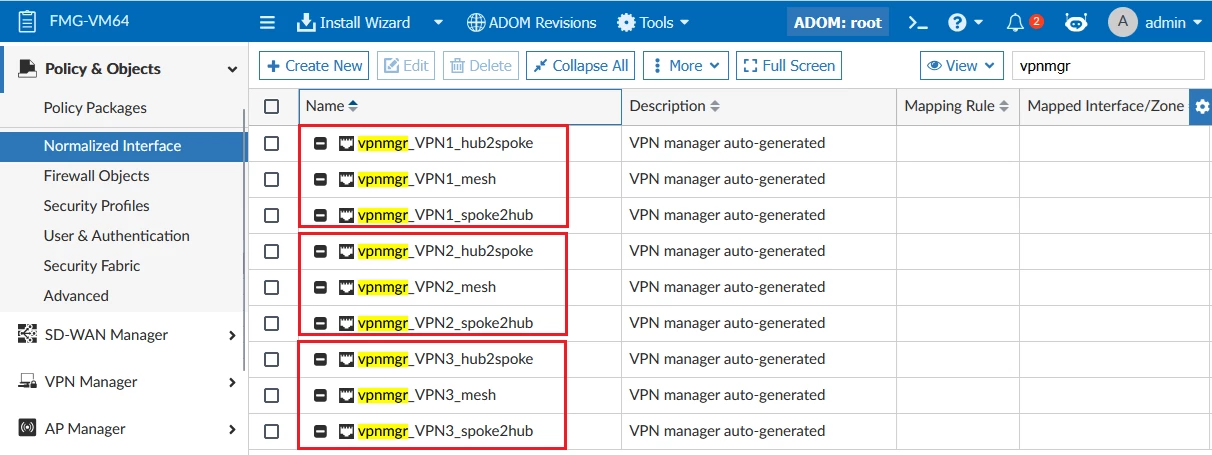Open the admin user dropdown

pyautogui.click(x=1174, y=22)
